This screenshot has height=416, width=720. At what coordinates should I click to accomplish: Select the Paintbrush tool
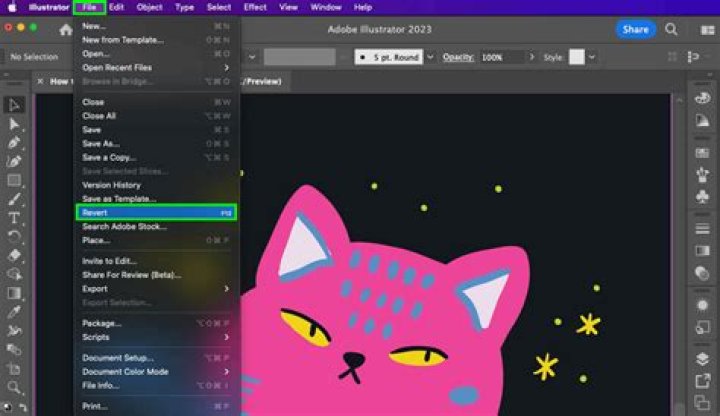(14, 199)
